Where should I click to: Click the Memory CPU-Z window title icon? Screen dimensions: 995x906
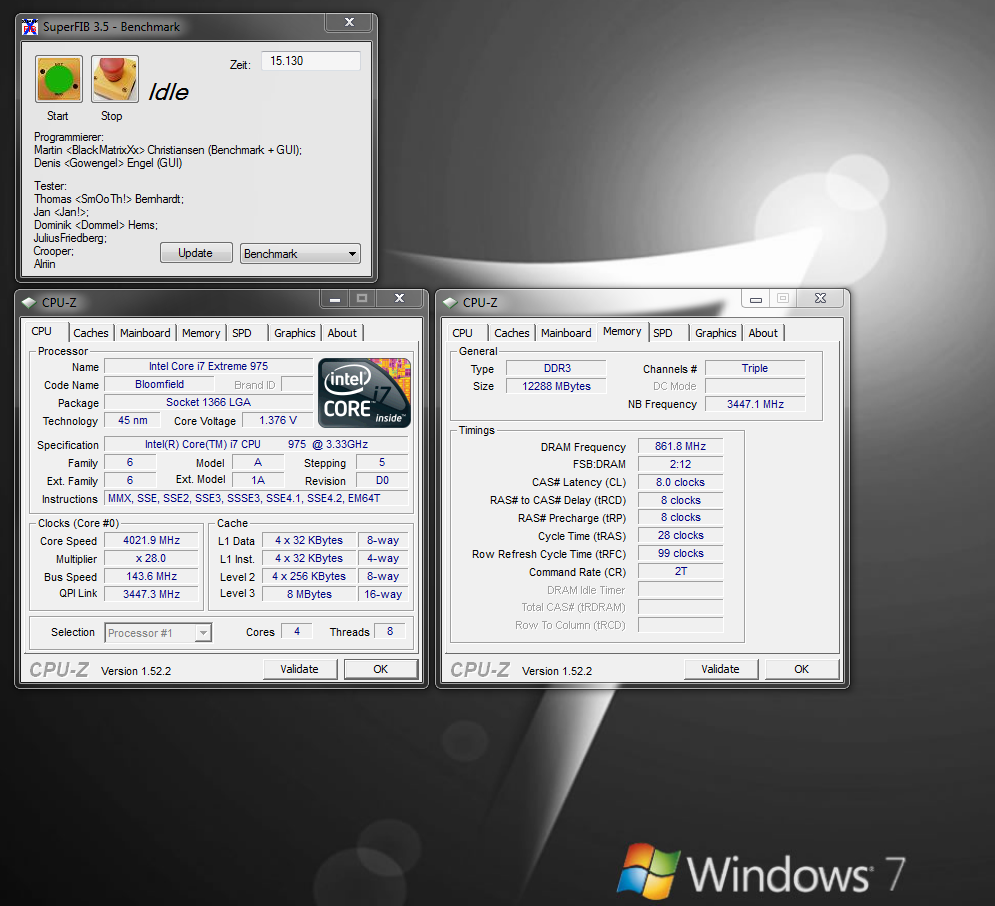coord(450,303)
